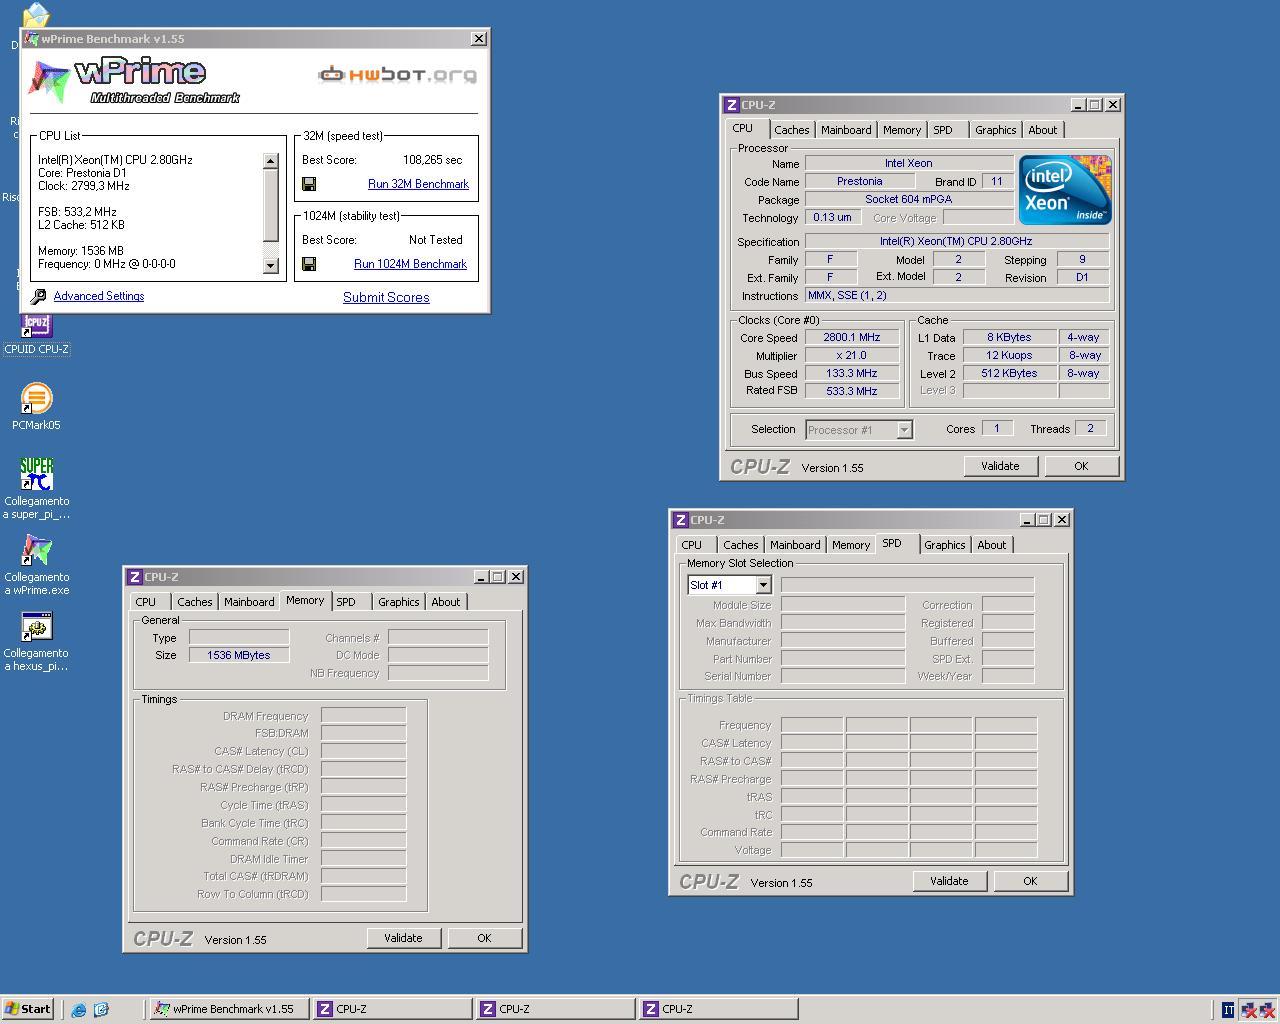The height and width of the screenshot is (1024, 1280).
Task: Open Graphics tab in the SPD window
Action: pos(944,545)
